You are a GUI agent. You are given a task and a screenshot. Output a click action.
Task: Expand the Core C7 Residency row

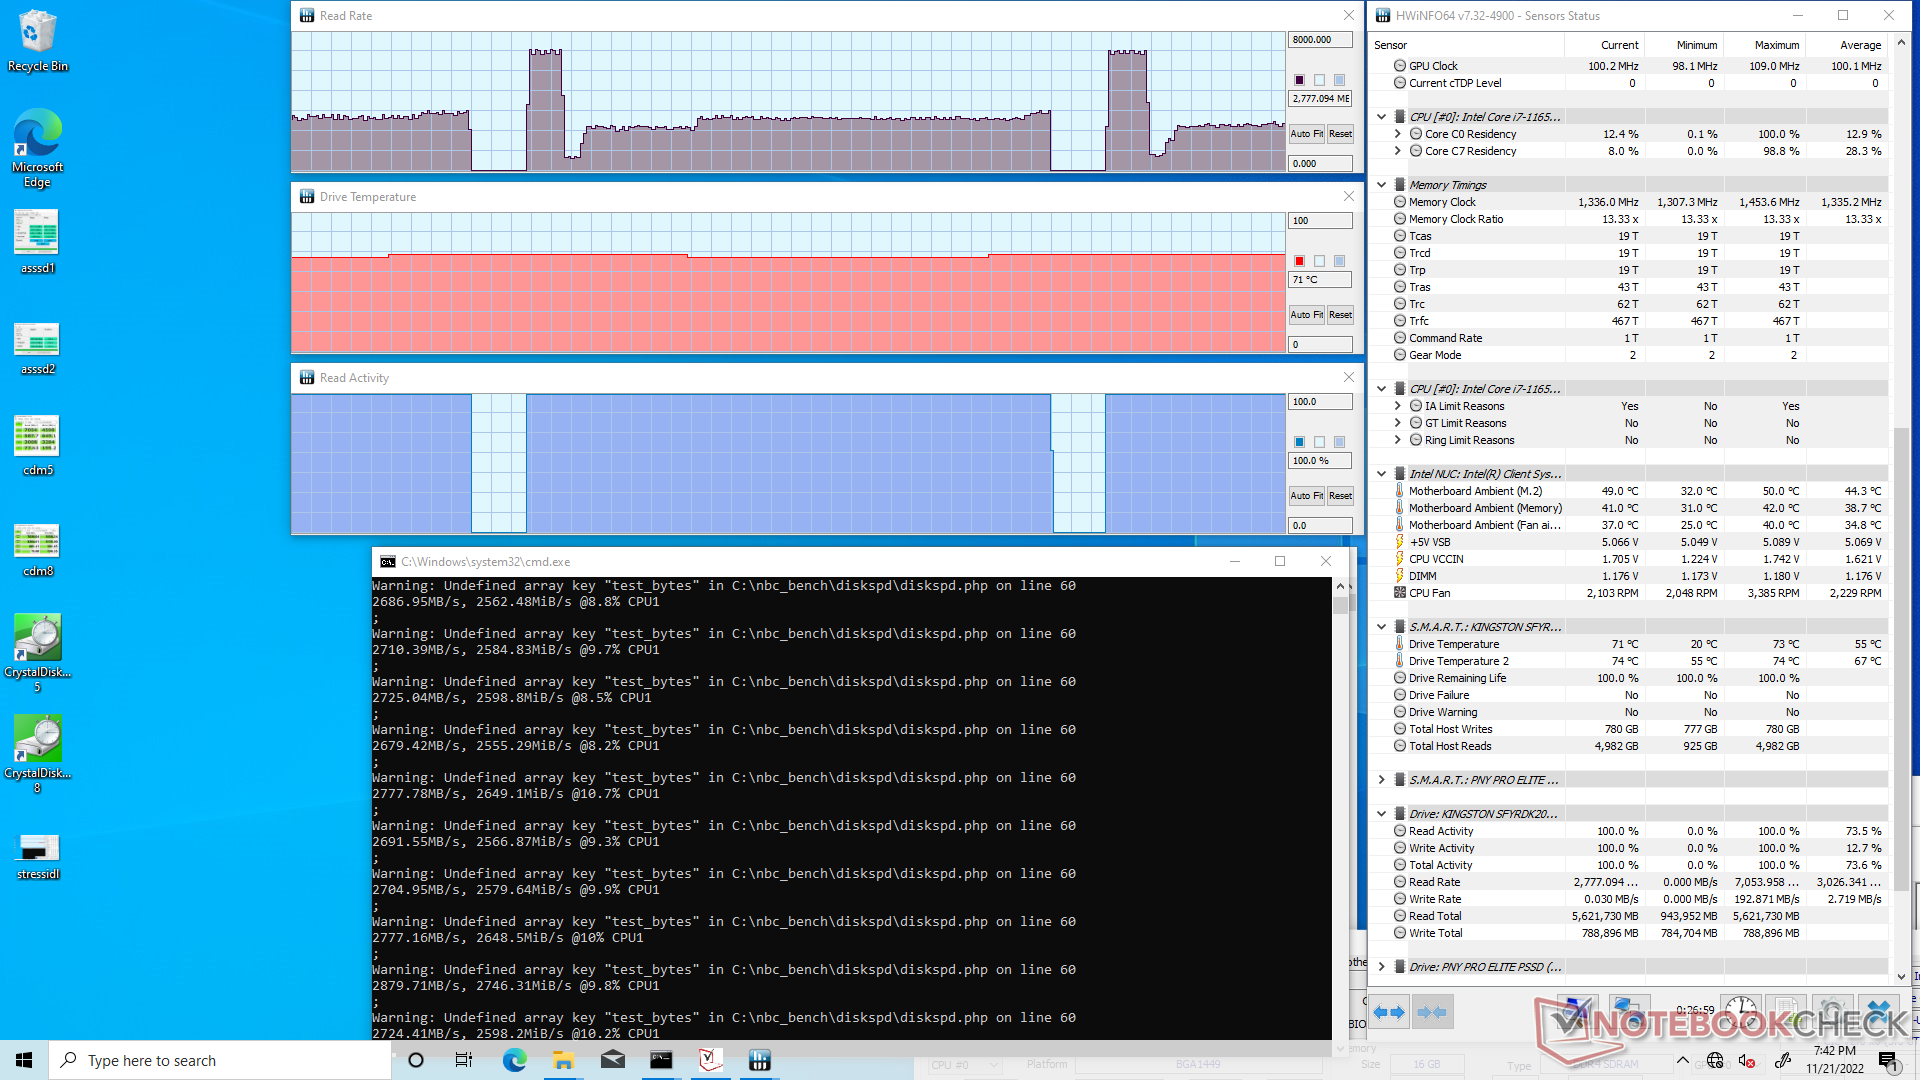[1397, 151]
